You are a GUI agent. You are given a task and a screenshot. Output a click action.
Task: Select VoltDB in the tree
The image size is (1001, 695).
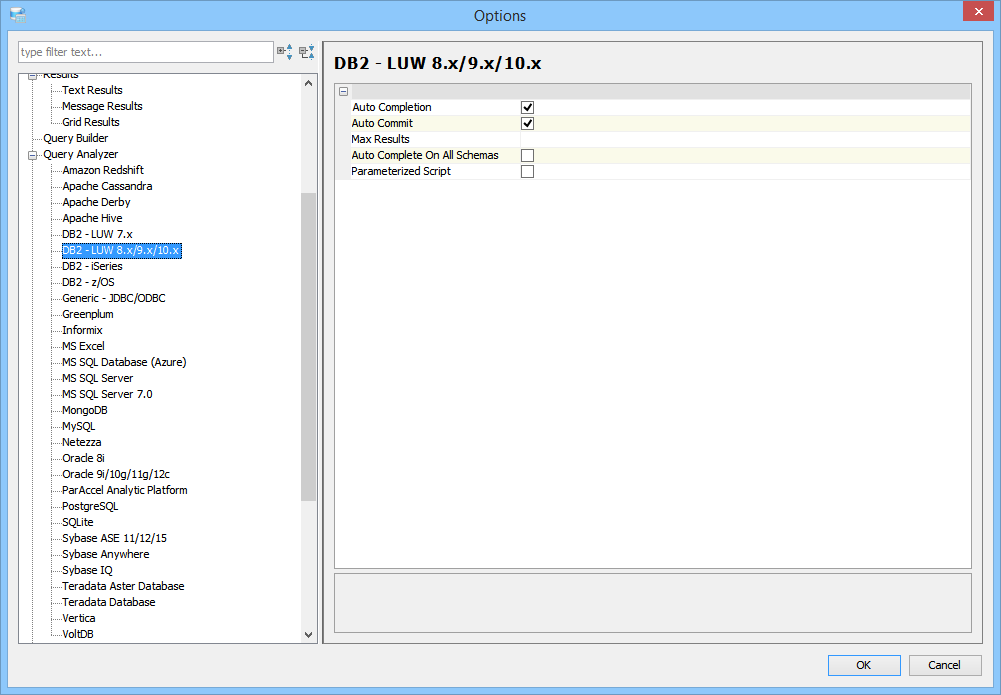(x=78, y=634)
